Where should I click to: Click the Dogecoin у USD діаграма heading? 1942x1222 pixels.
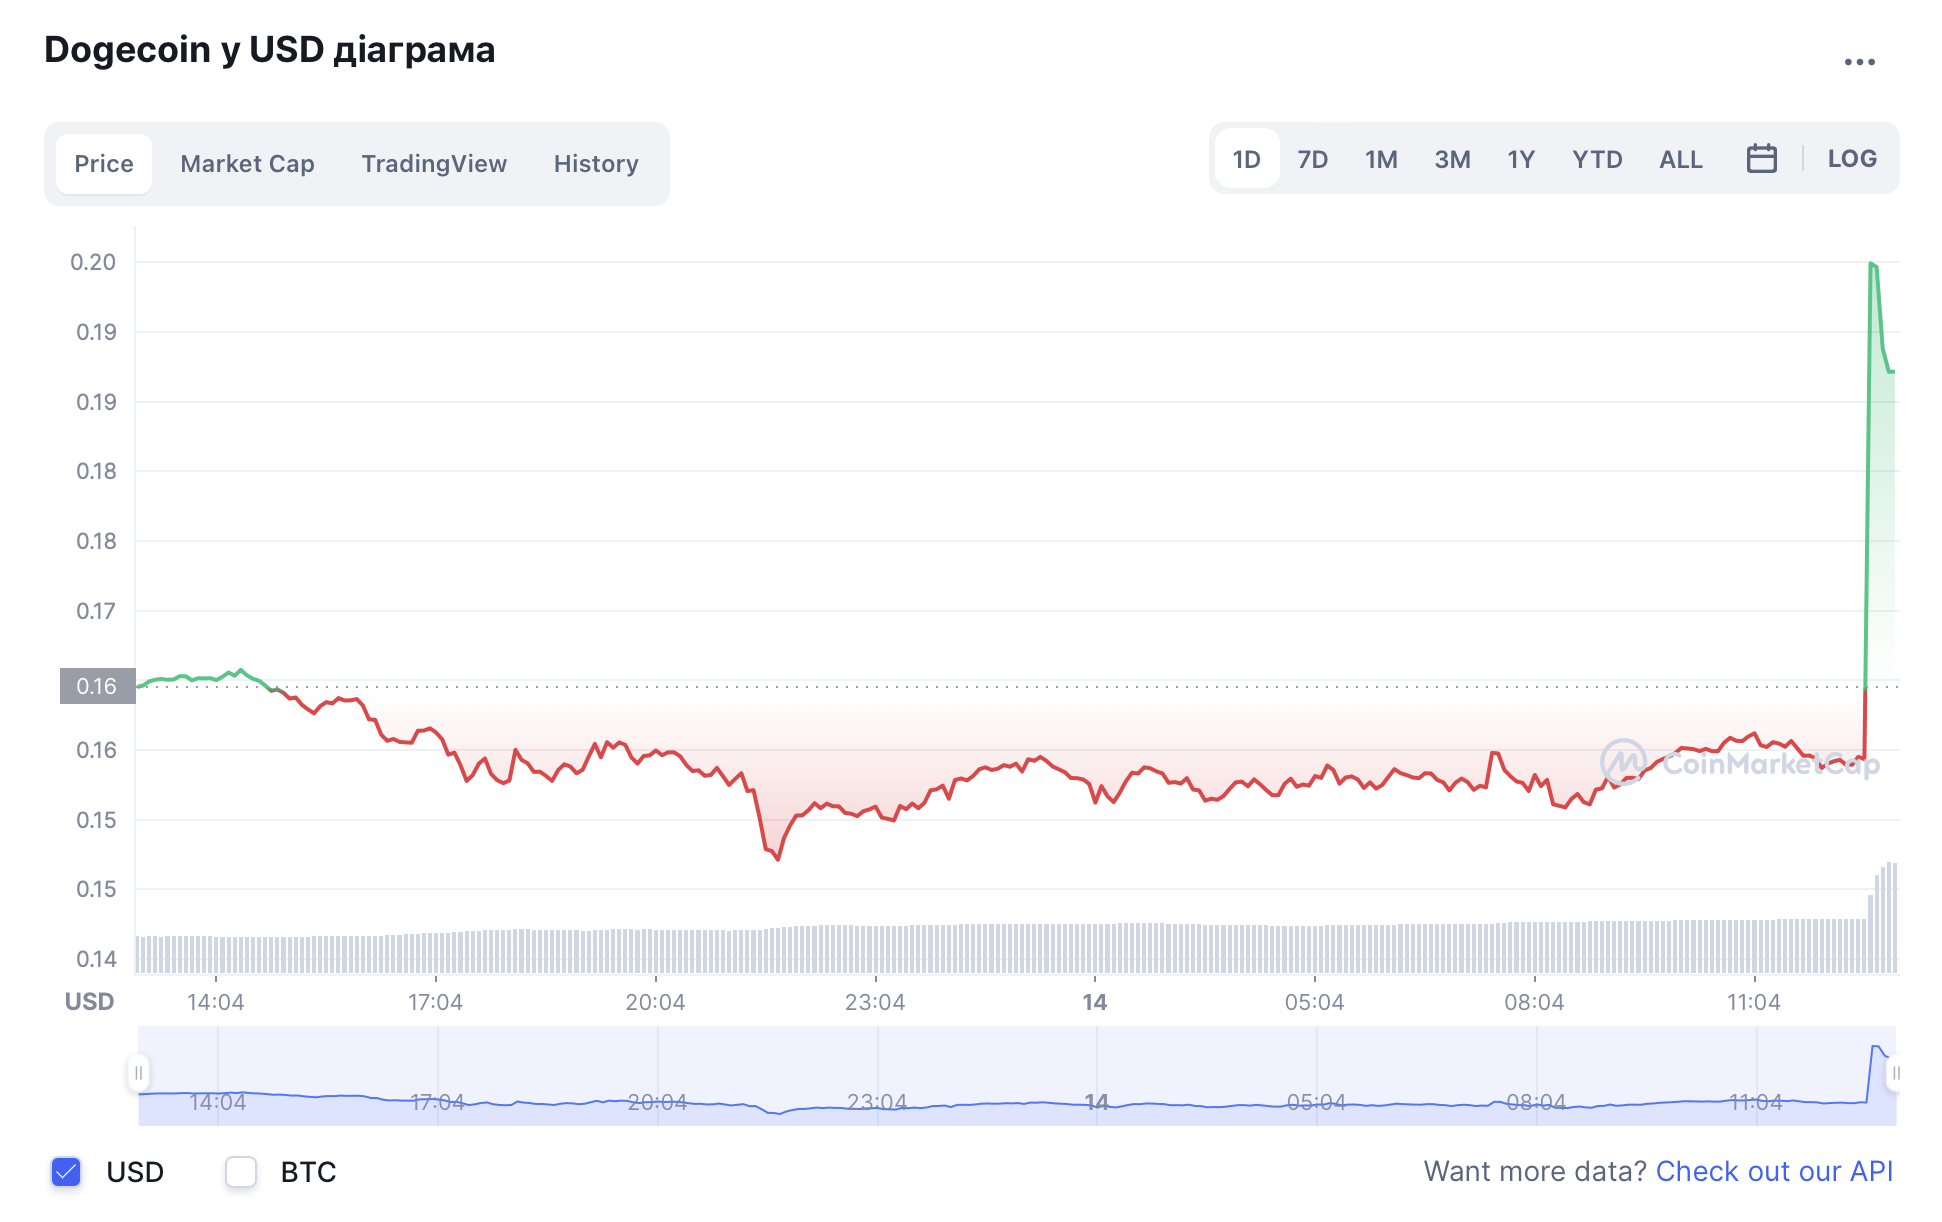[x=270, y=50]
